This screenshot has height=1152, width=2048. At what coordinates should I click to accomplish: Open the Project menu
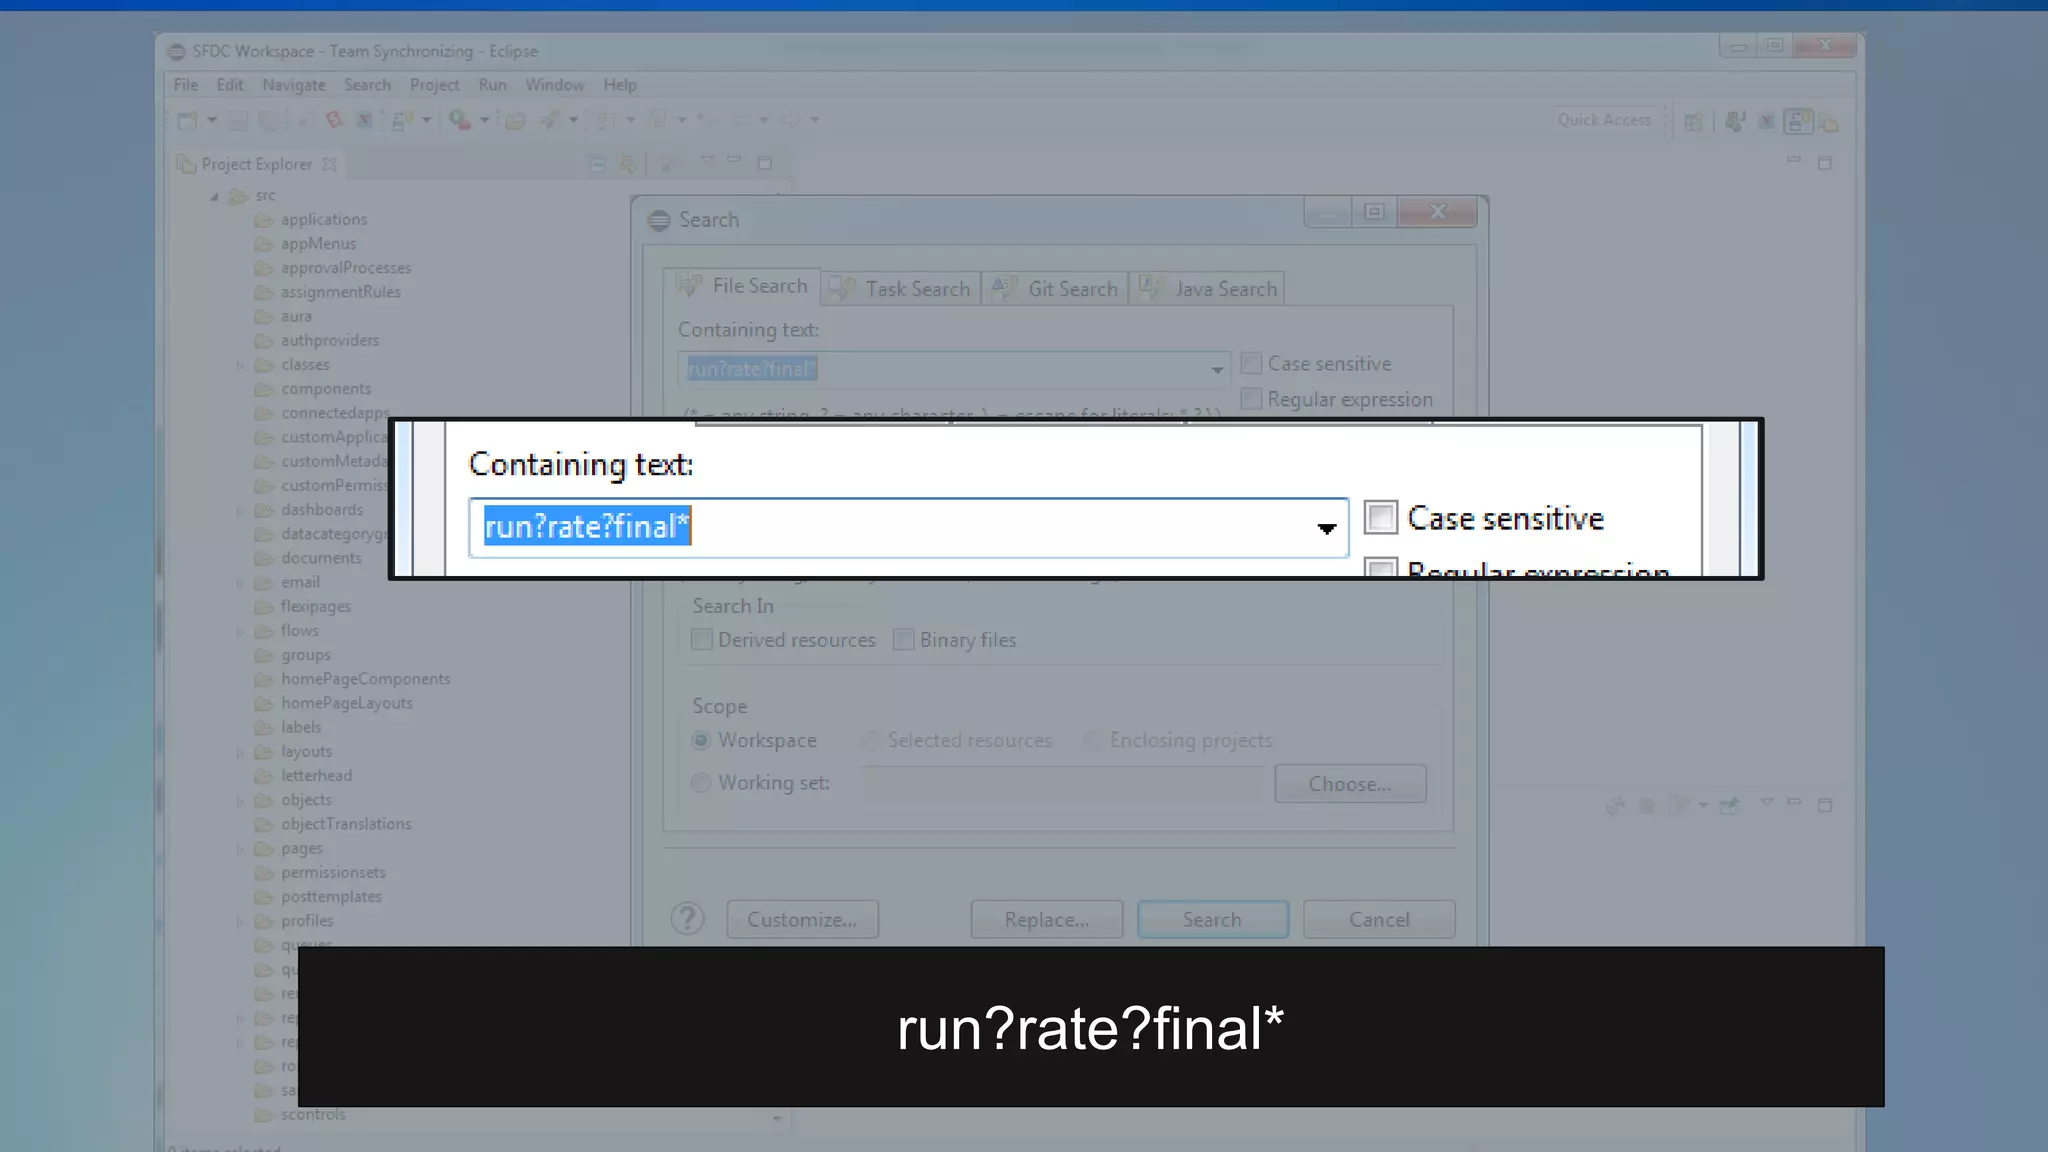pos(434,85)
